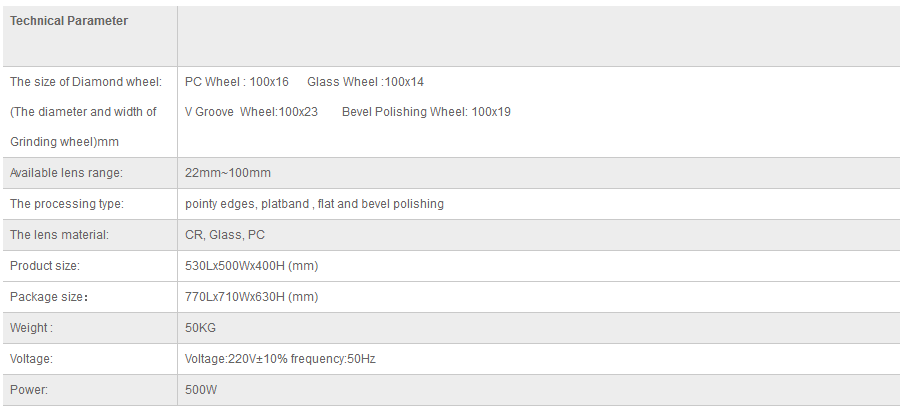Click The lens material label
This screenshot has width=900, height=410.
point(59,235)
